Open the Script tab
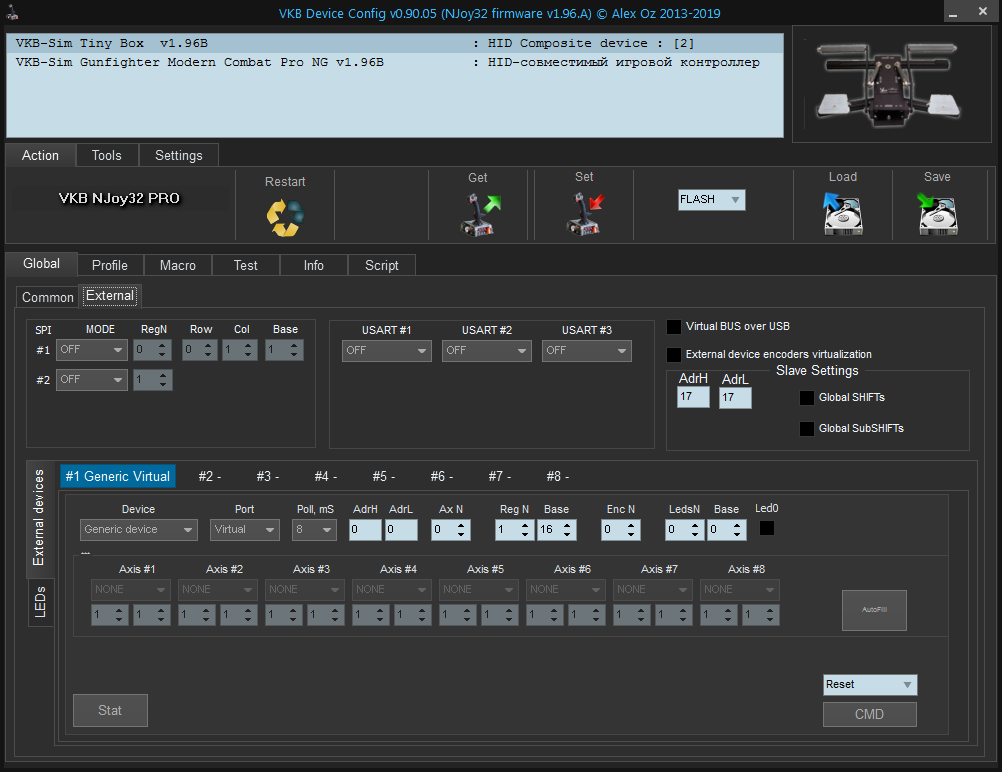 point(382,265)
